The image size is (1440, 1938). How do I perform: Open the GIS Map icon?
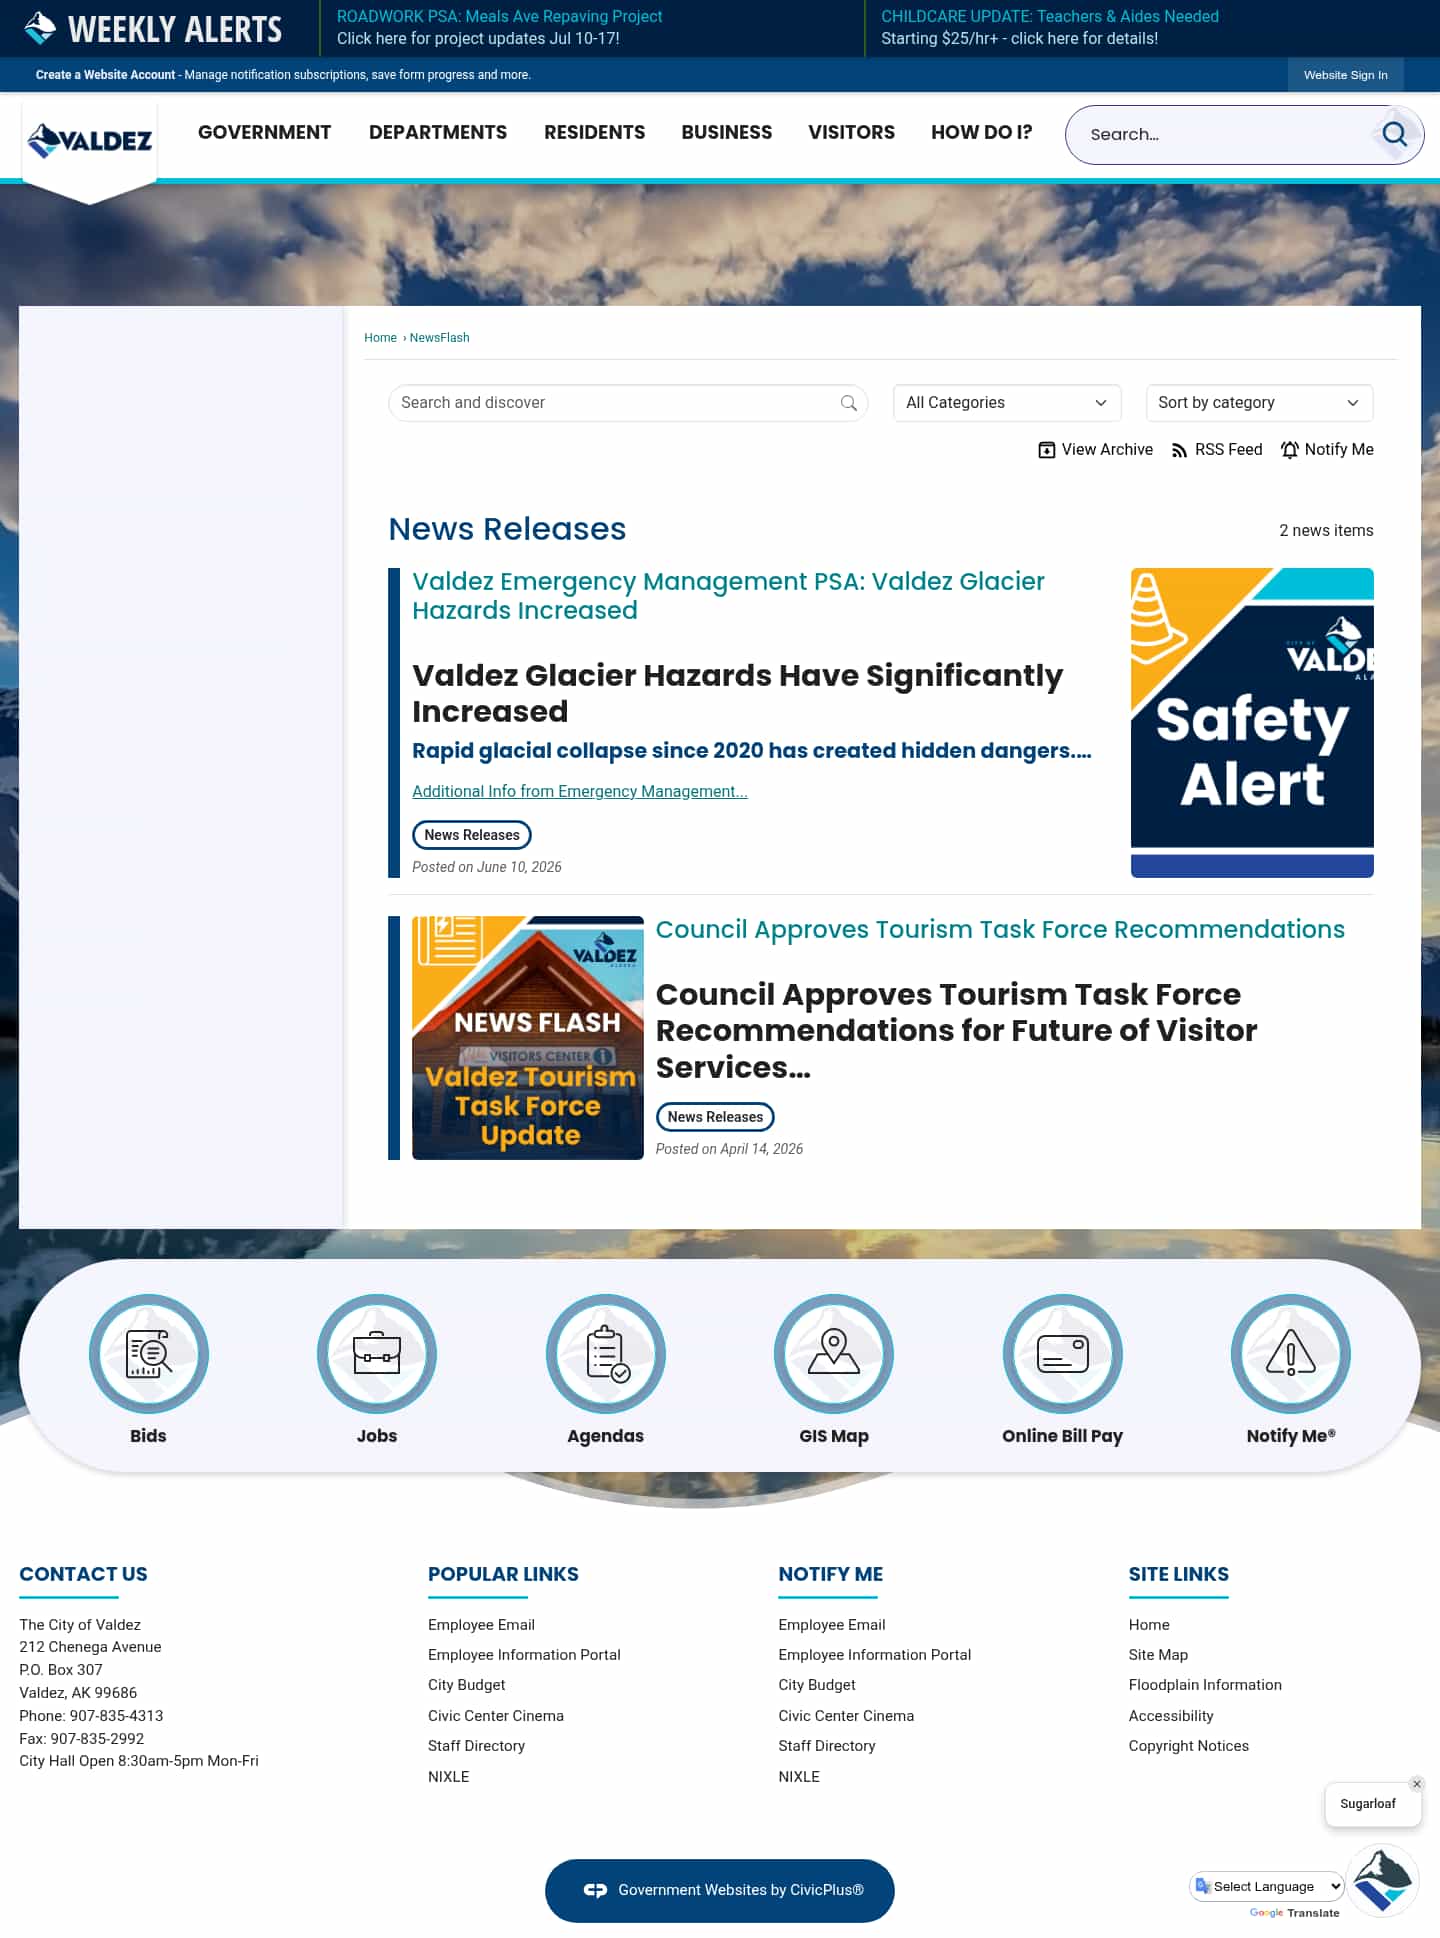834,1354
